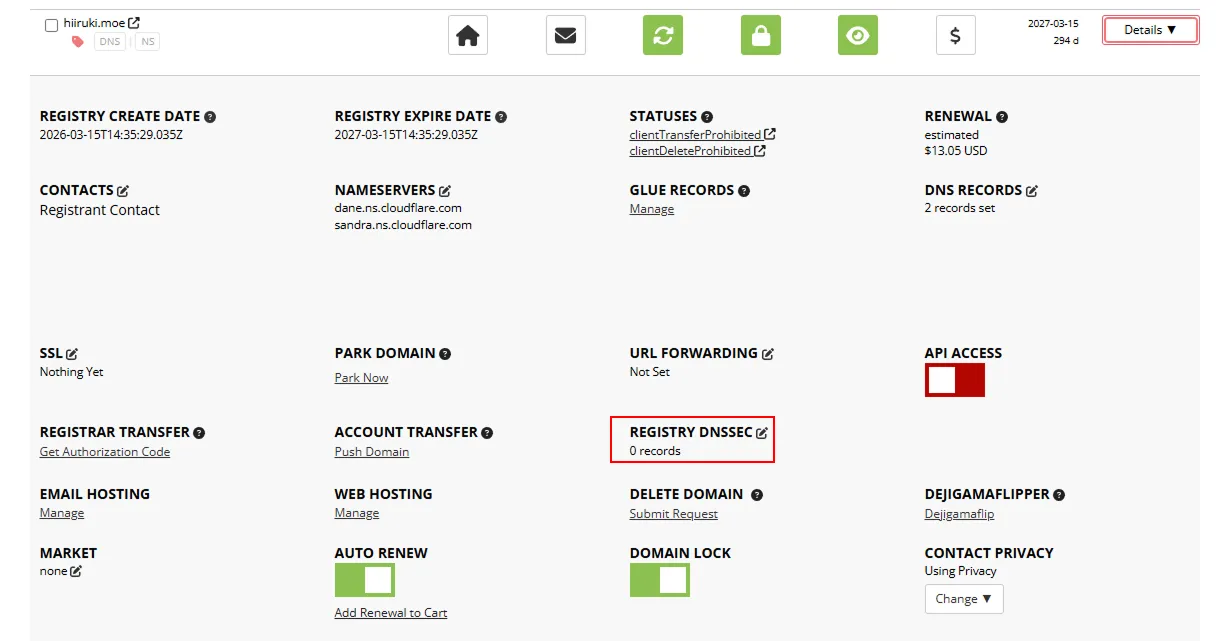Click the Registrant Contact text
The image size is (1220, 641).
[x=100, y=210]
